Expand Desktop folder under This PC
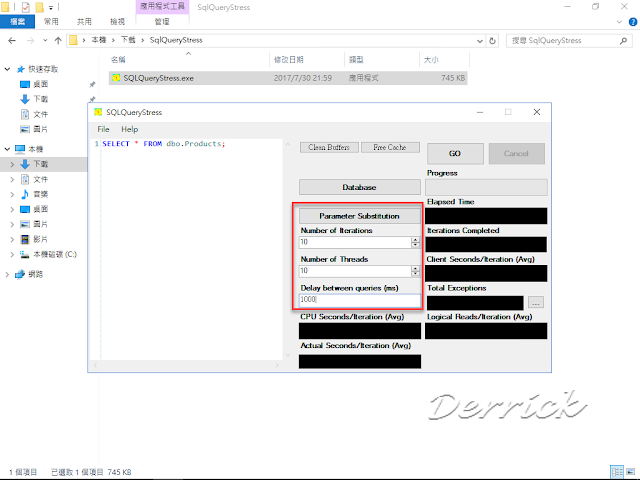The image size is (640, 480). pyautogui.click(x=12, y=209)
